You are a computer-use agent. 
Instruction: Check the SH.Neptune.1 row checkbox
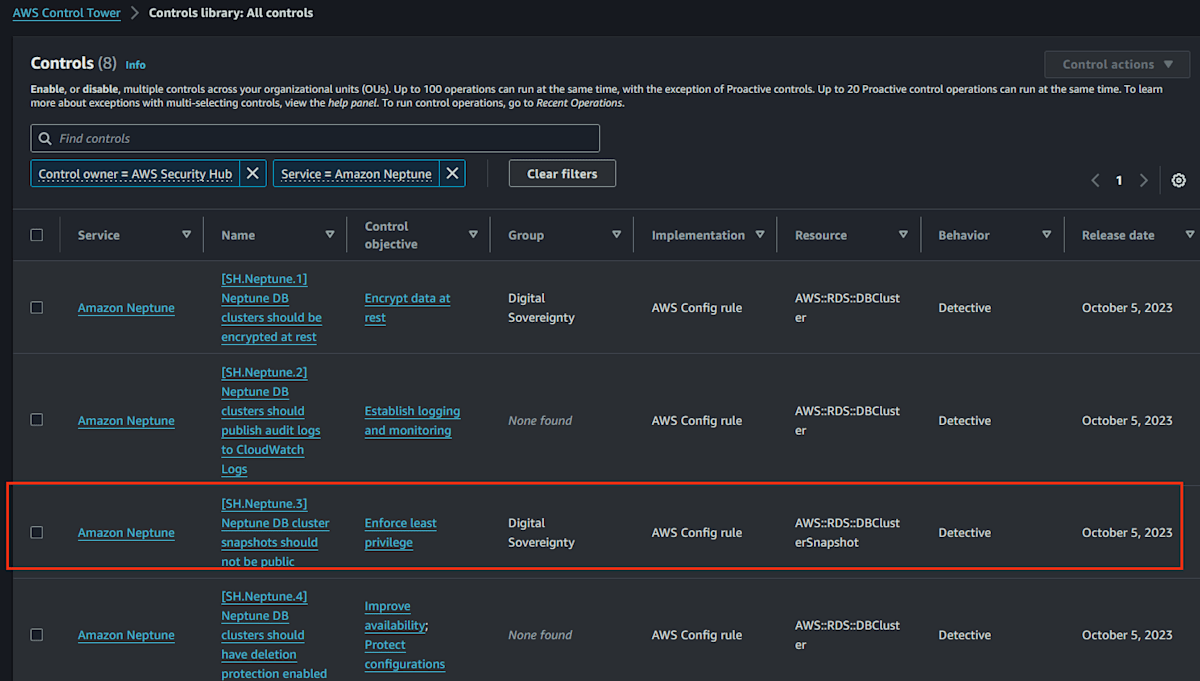(37, 308)
